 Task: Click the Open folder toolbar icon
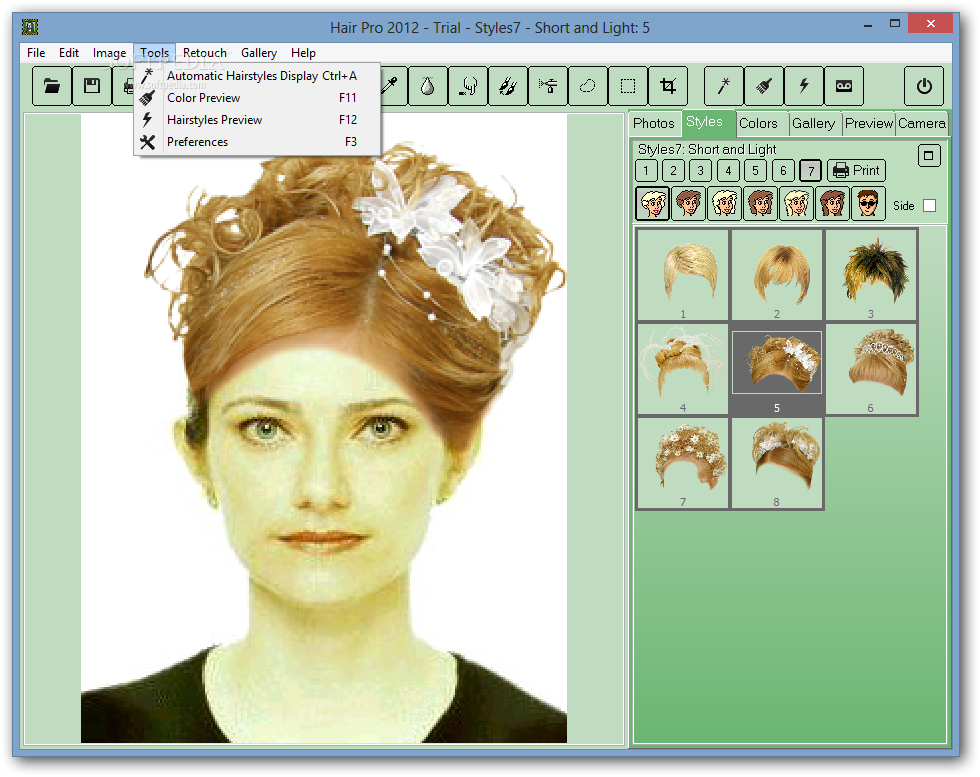coord(52,86)
